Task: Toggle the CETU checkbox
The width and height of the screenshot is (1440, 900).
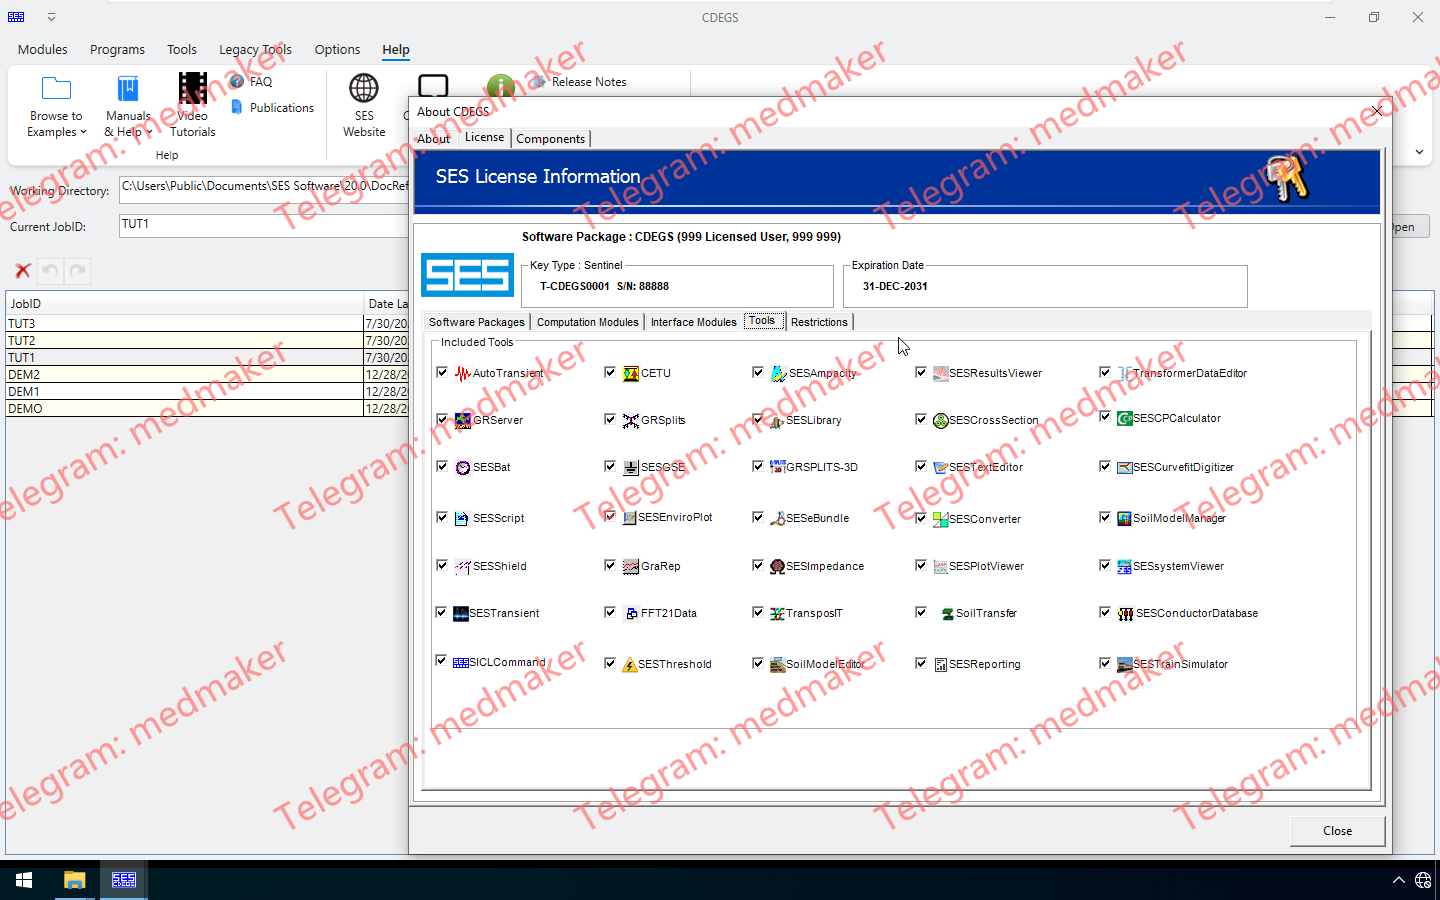Action: tap(610, 372)
